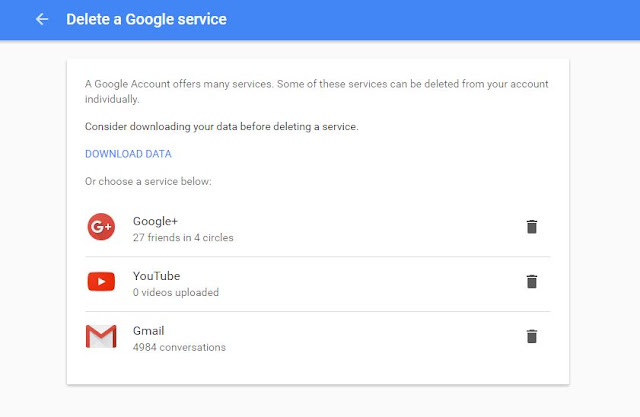The width and height of the screenshot is (640, 417).
Task: Click the "A Google Account offers" paragraph
Action: 316,91
